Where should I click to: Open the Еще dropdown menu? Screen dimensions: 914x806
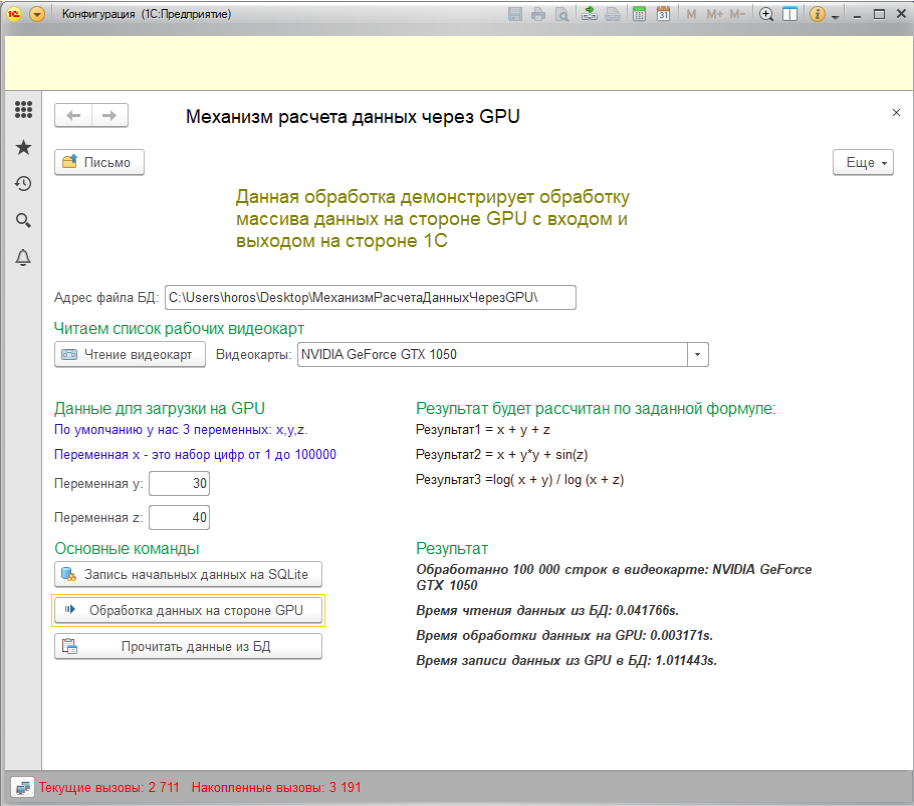[x=863, y=162]
